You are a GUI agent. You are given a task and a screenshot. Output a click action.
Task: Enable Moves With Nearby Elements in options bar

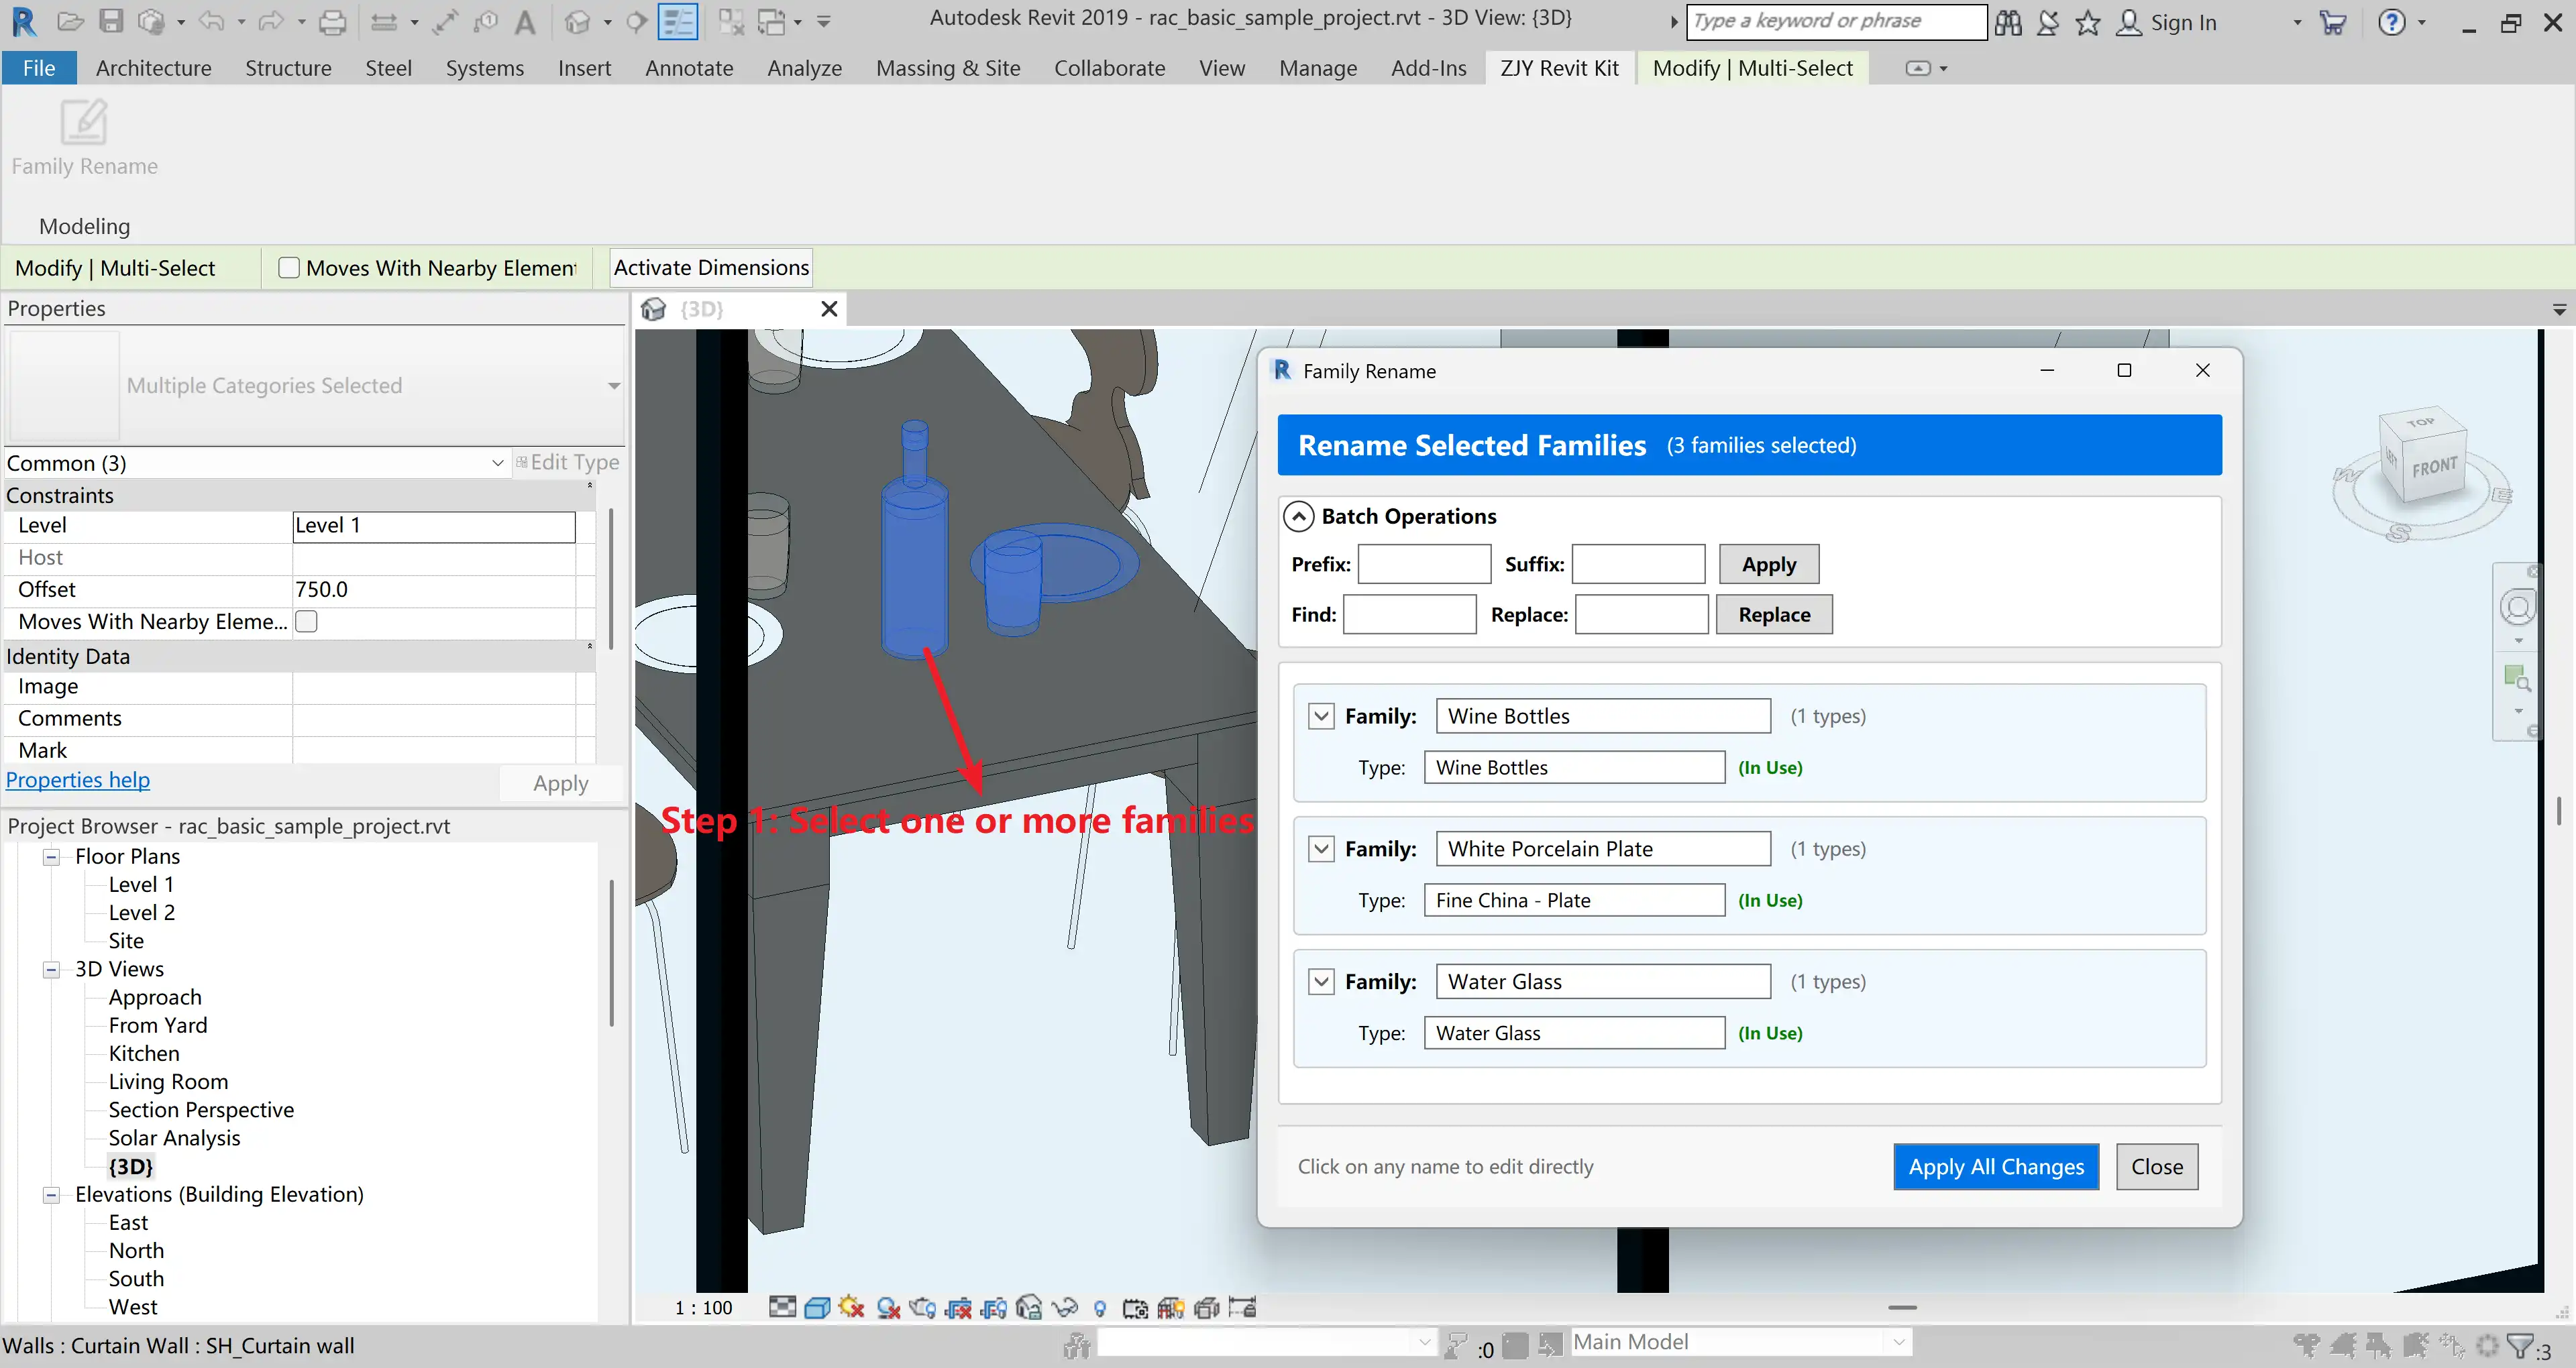289,268
